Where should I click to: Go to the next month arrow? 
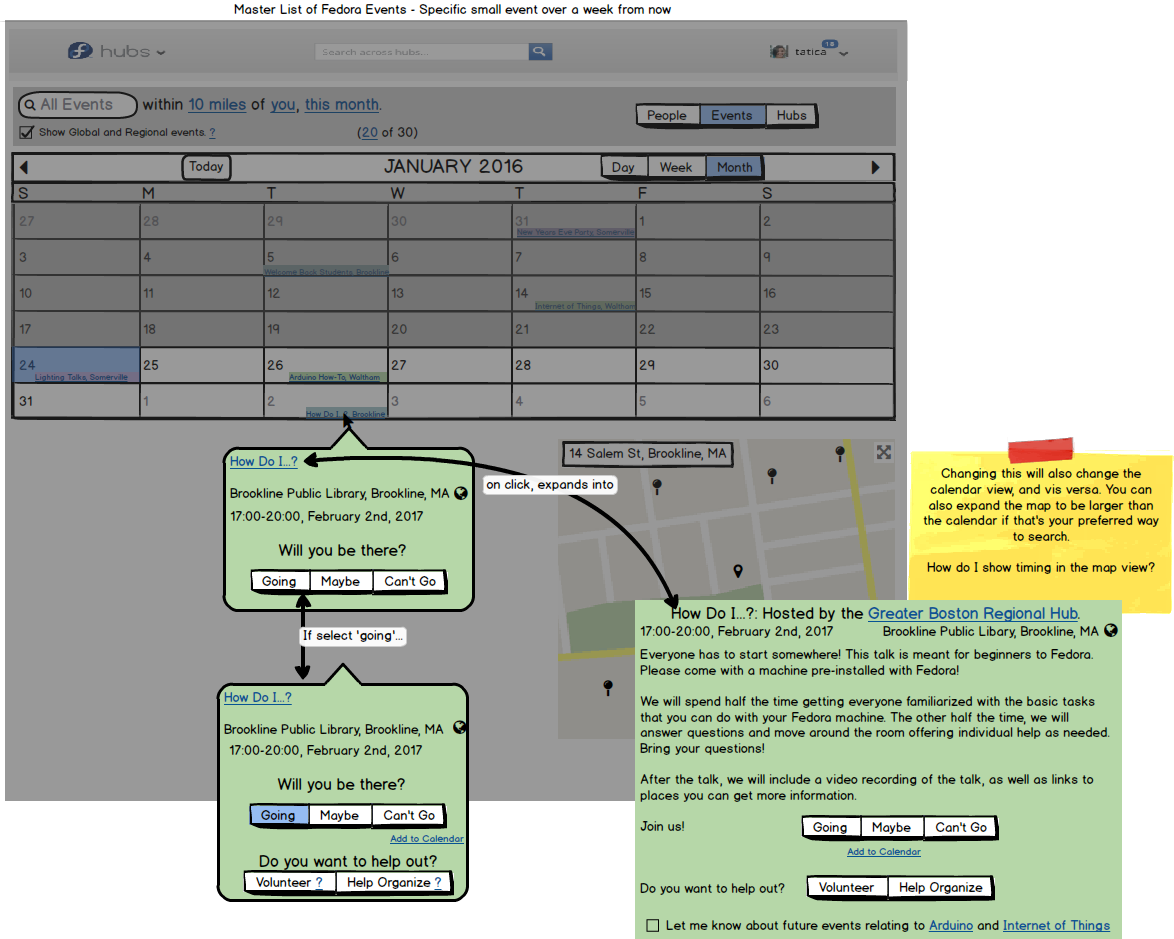click(x=875, y=167)
